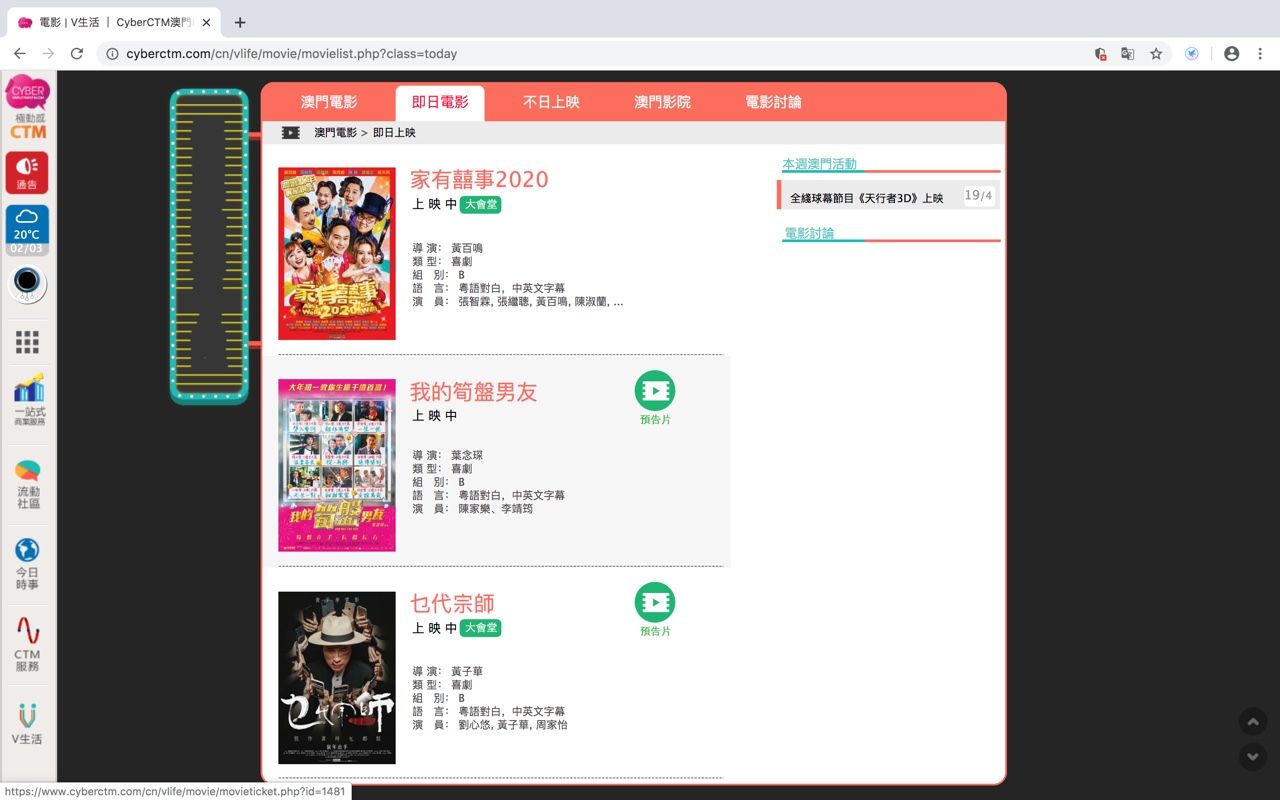1280x800 pixels.
Task: Click the Cyber CTM logo in sidebar
Action: point(27,108)
